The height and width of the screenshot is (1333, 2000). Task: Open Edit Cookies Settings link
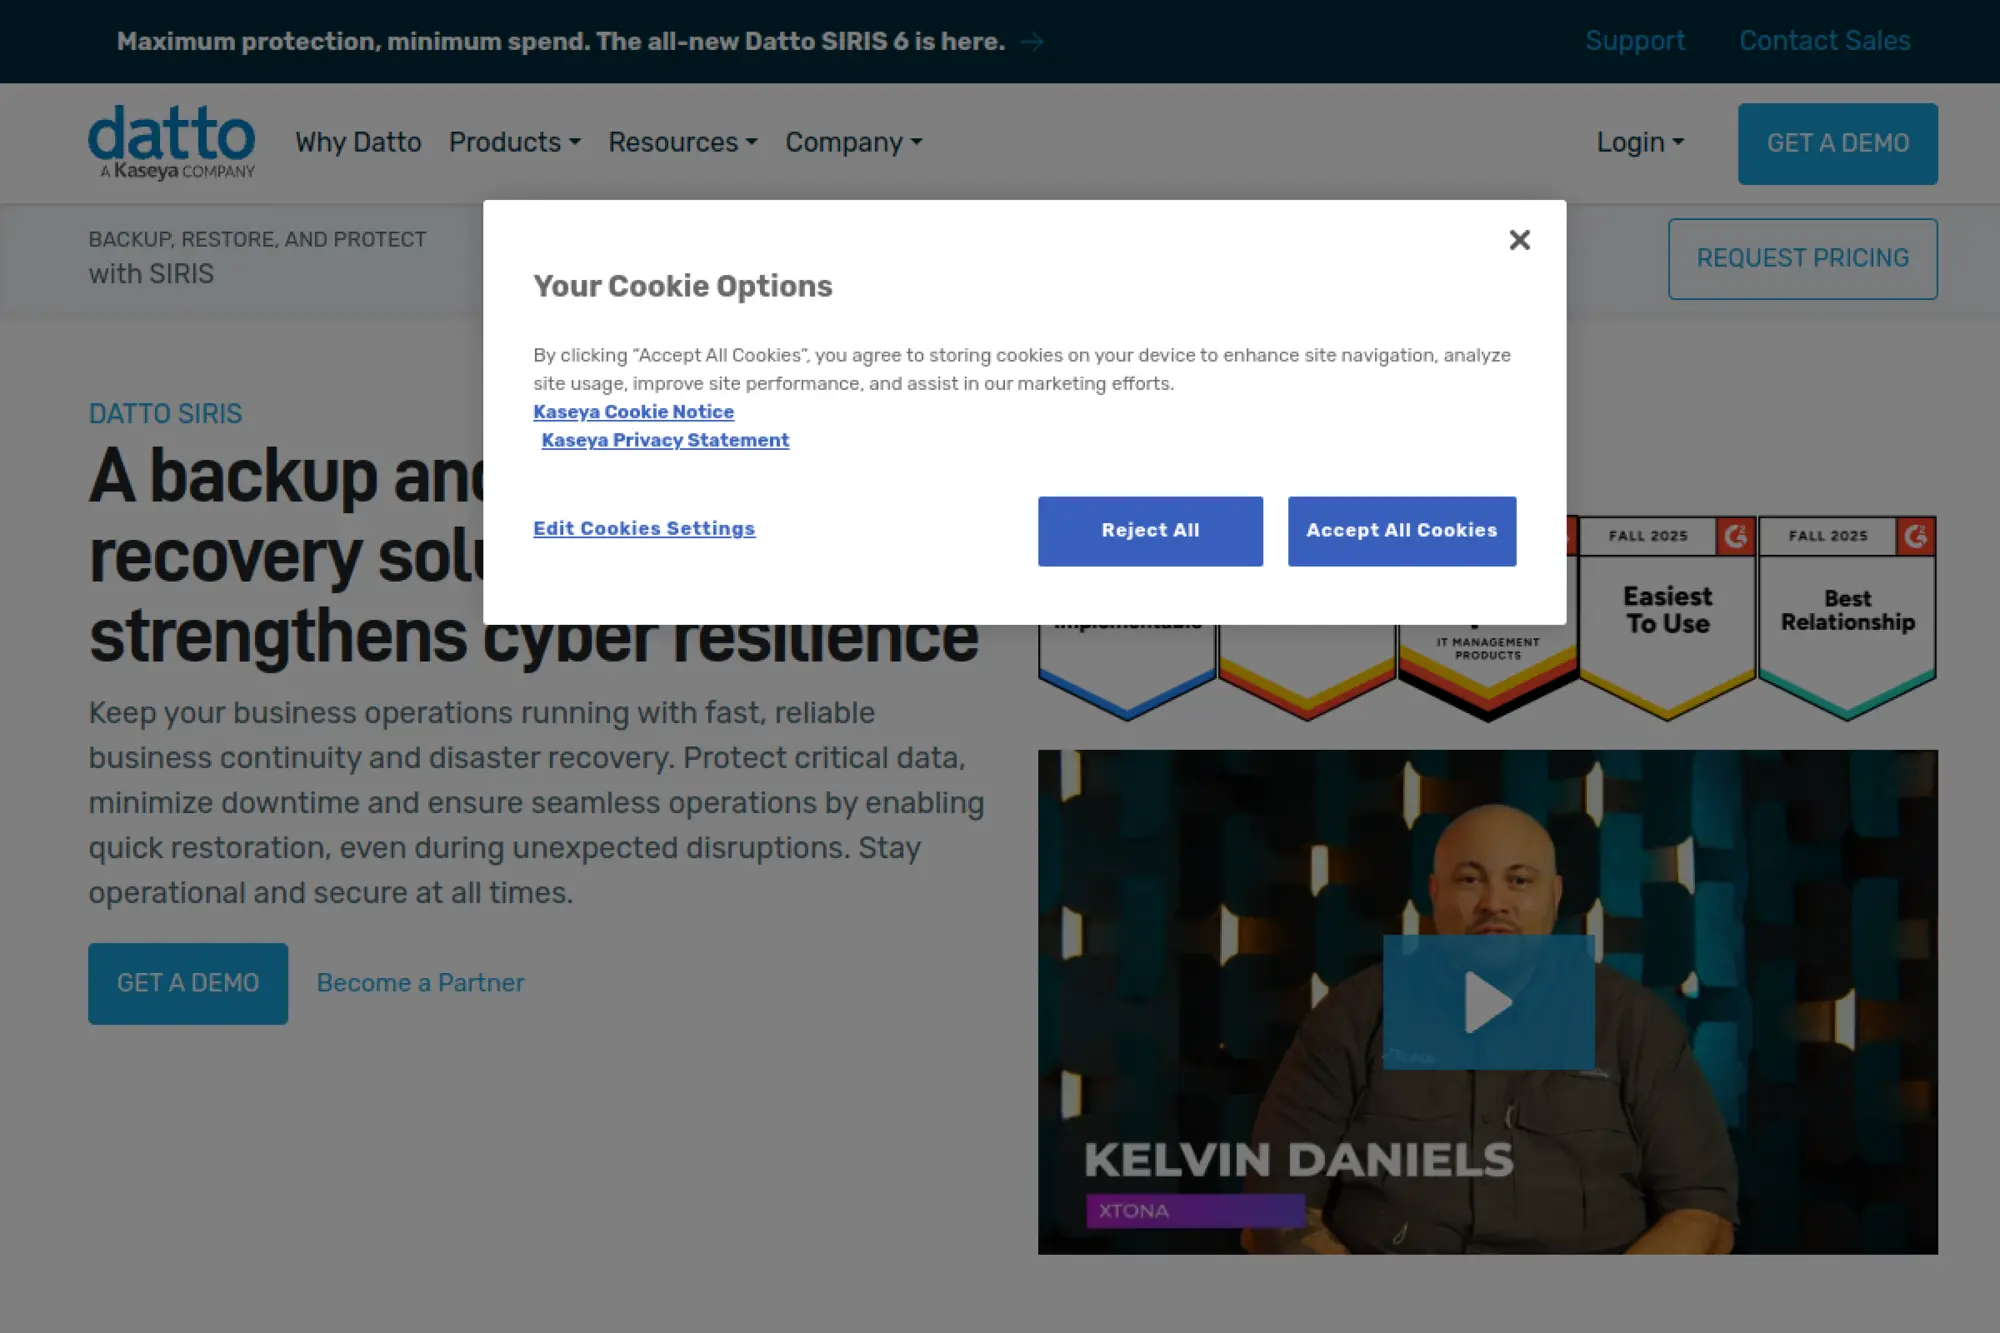point(644,528)
